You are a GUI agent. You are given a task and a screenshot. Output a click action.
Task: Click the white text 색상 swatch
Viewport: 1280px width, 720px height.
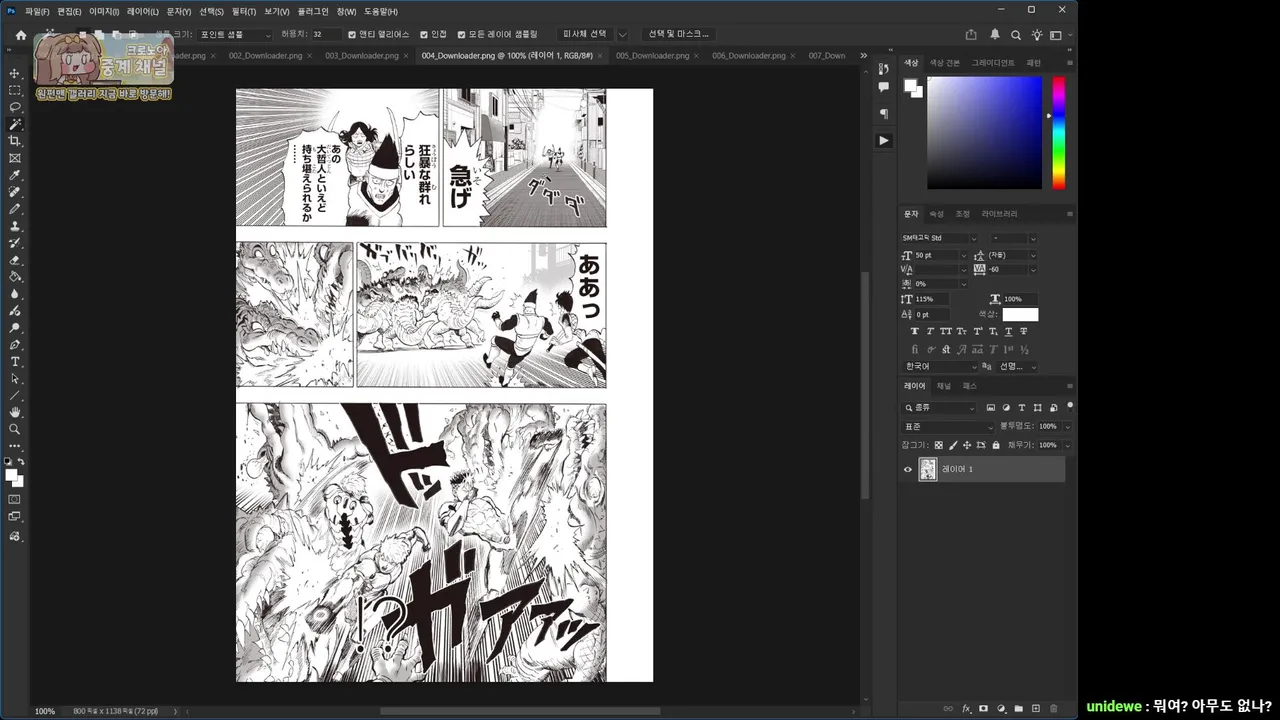click(1020, 315)
